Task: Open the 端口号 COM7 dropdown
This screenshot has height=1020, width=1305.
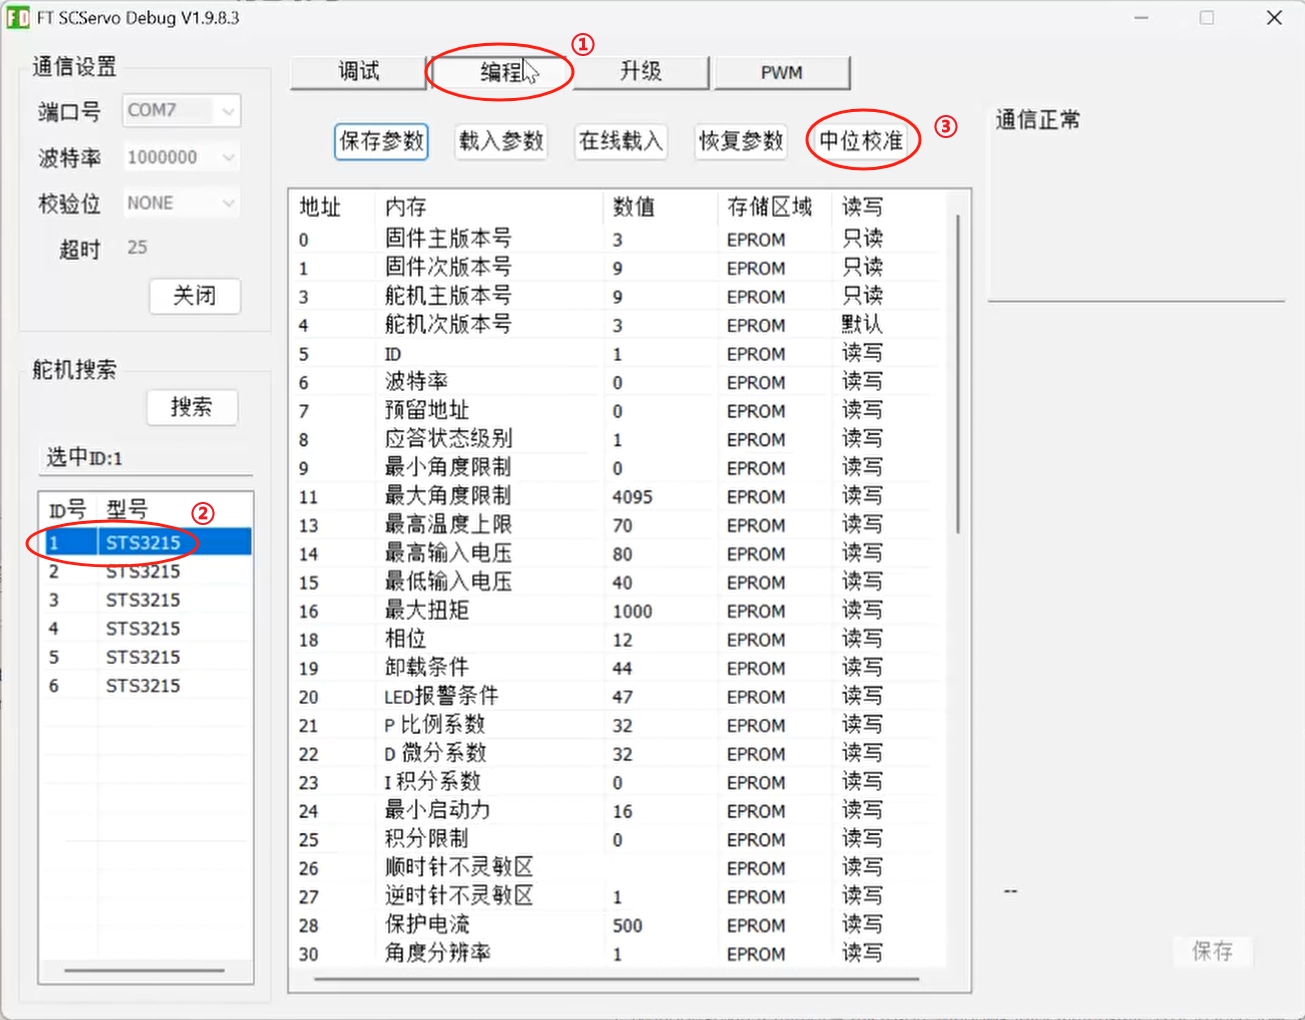Action: click(181, 110)
